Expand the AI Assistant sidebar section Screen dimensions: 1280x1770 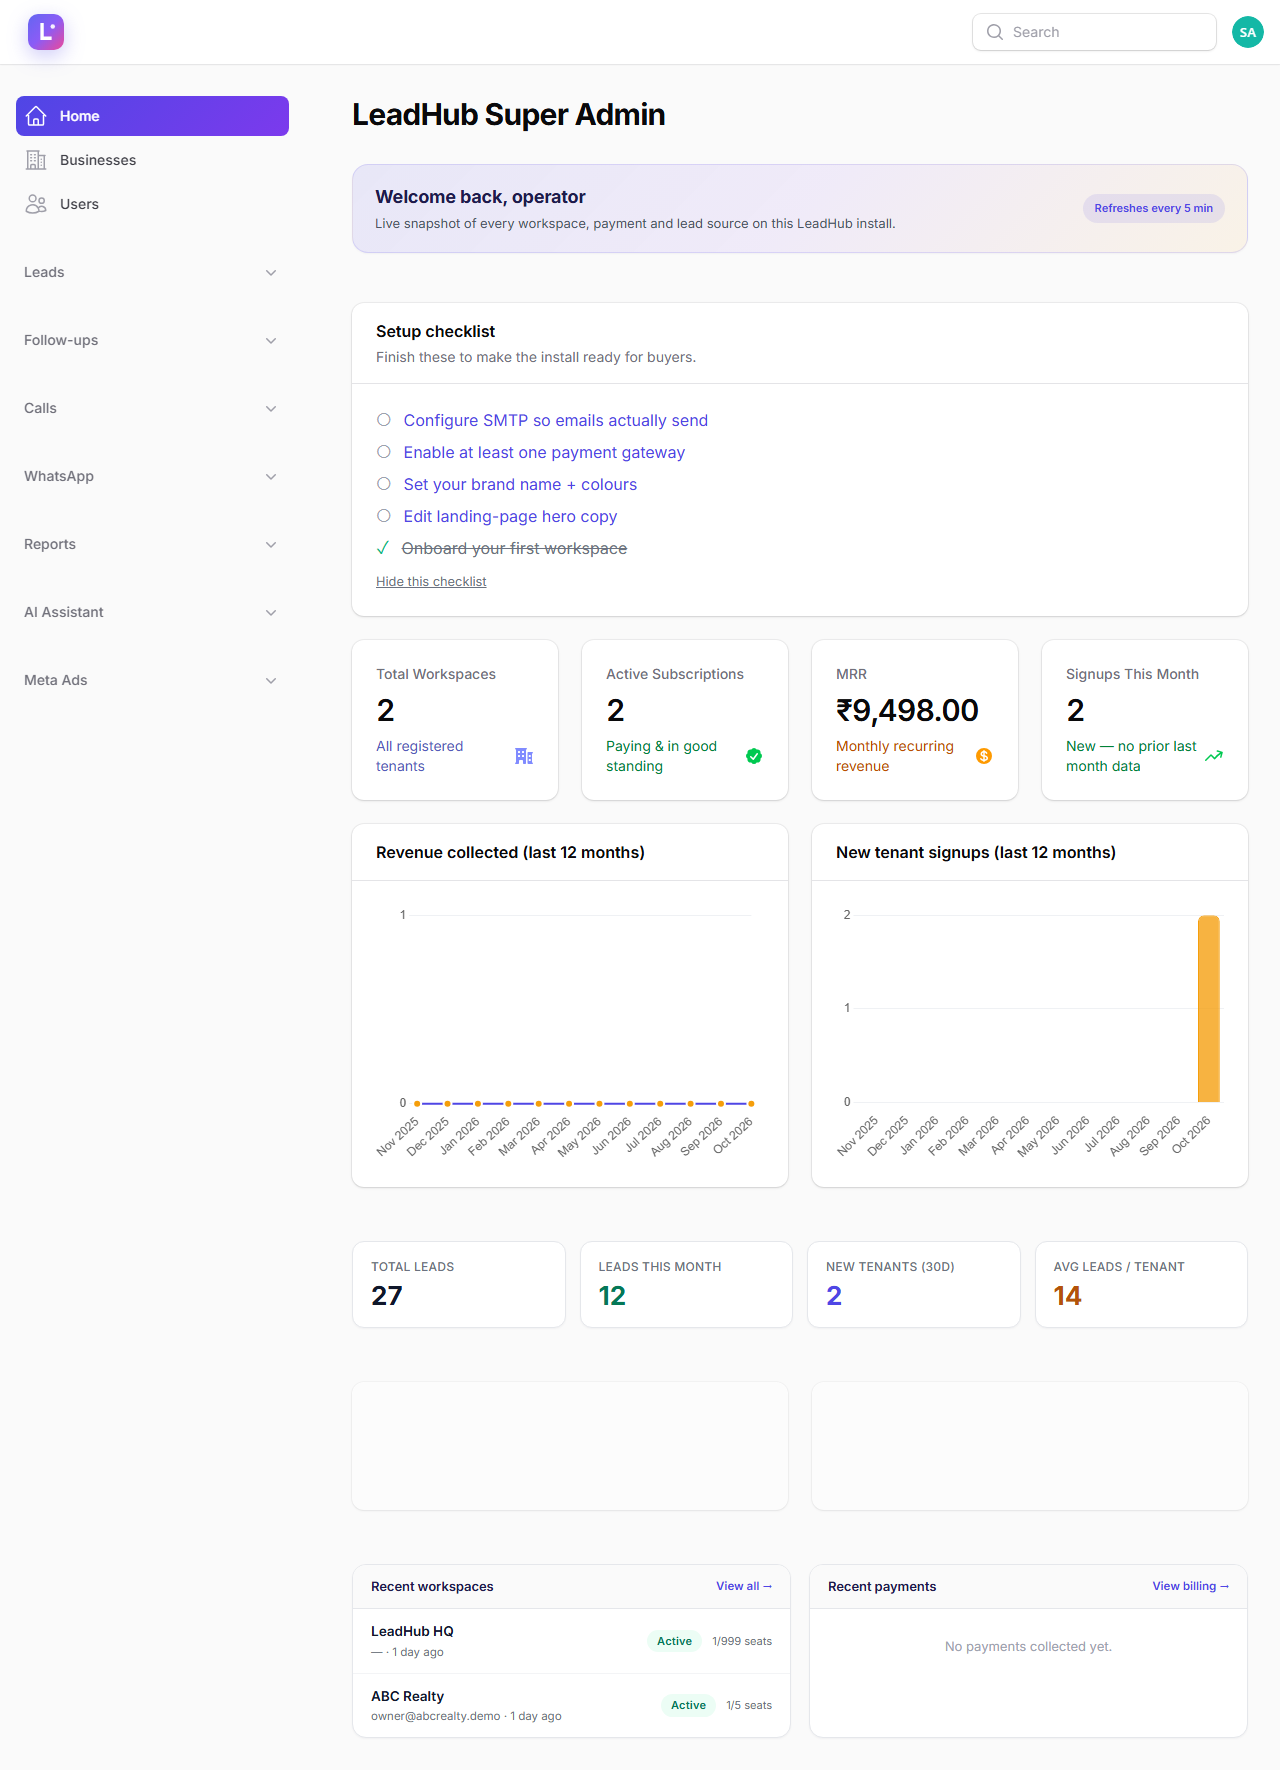(152, 612)
